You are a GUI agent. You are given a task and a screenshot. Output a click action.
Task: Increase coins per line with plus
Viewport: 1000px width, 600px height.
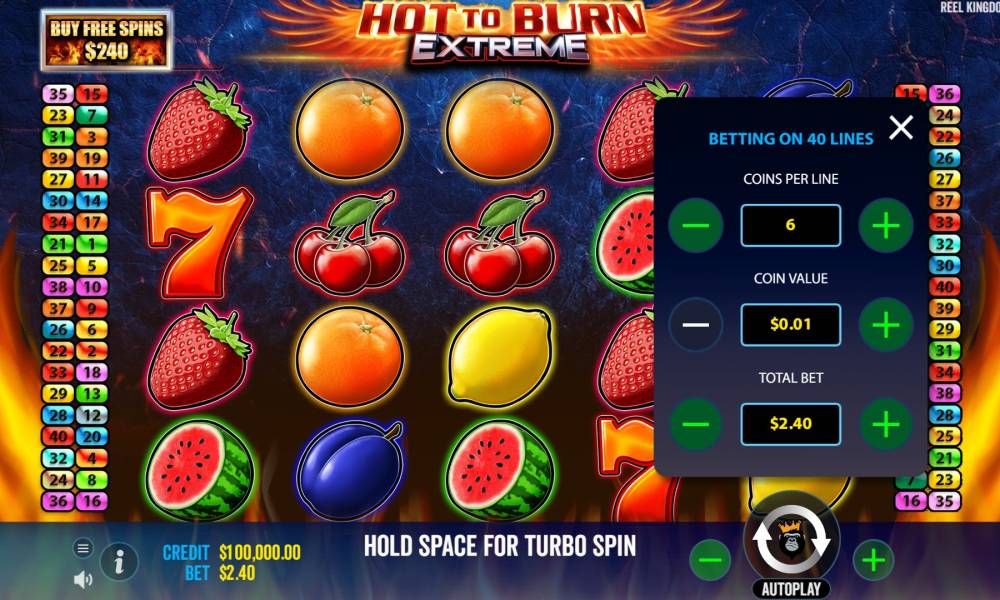click(886, 225)
